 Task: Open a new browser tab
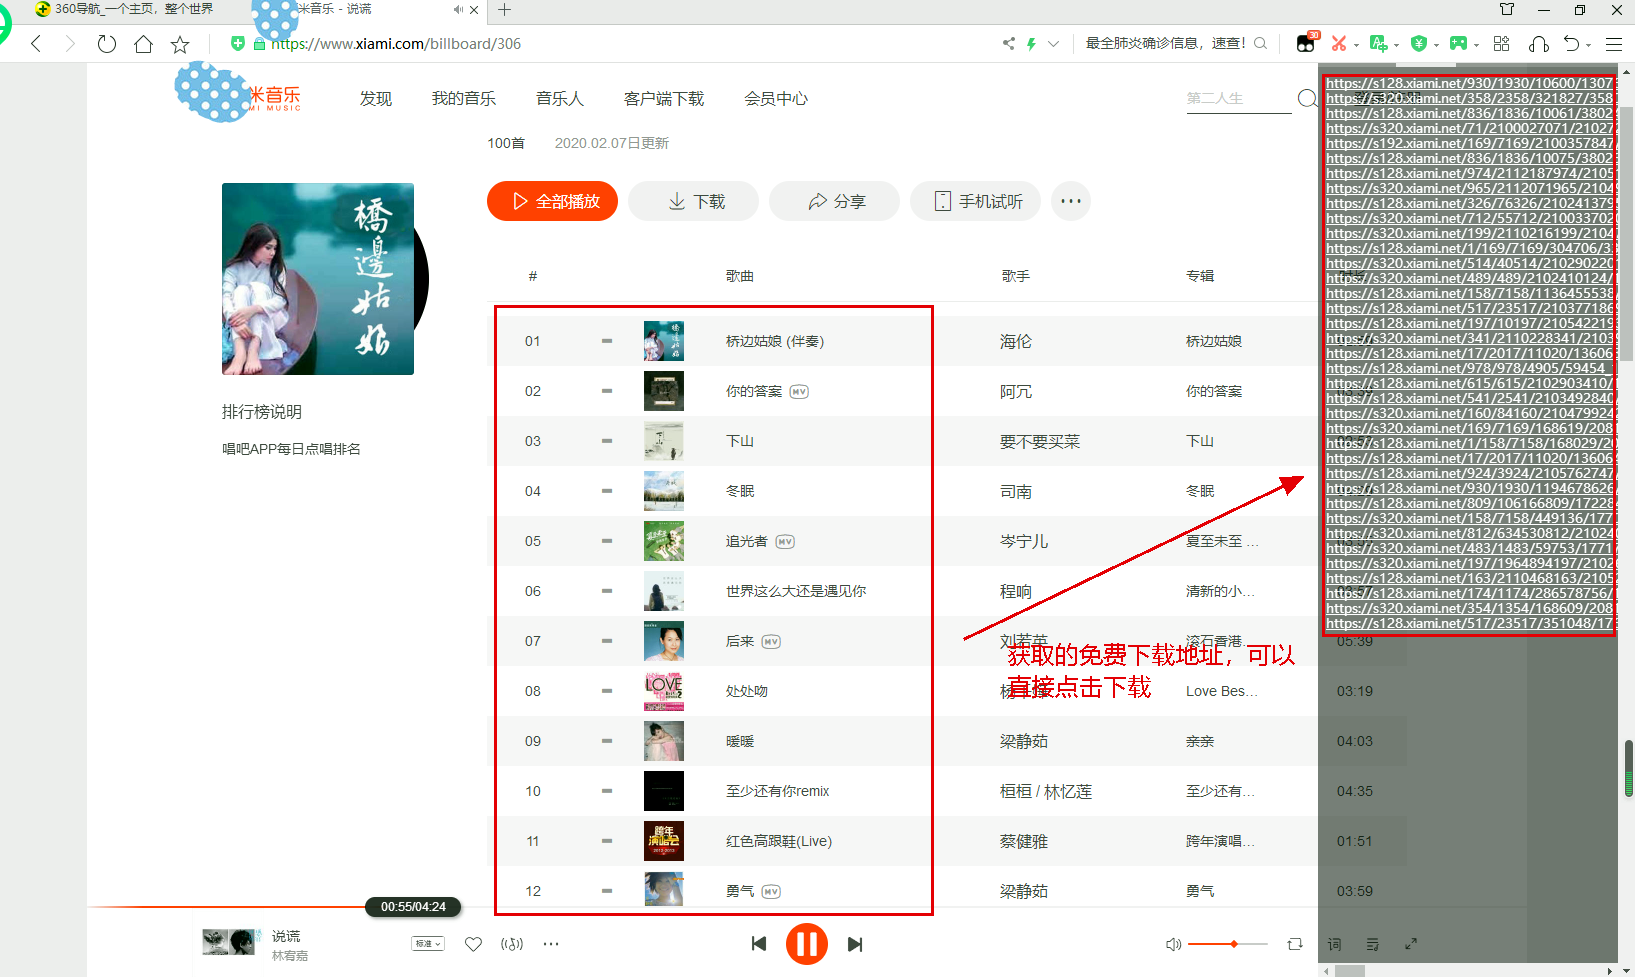504,10
